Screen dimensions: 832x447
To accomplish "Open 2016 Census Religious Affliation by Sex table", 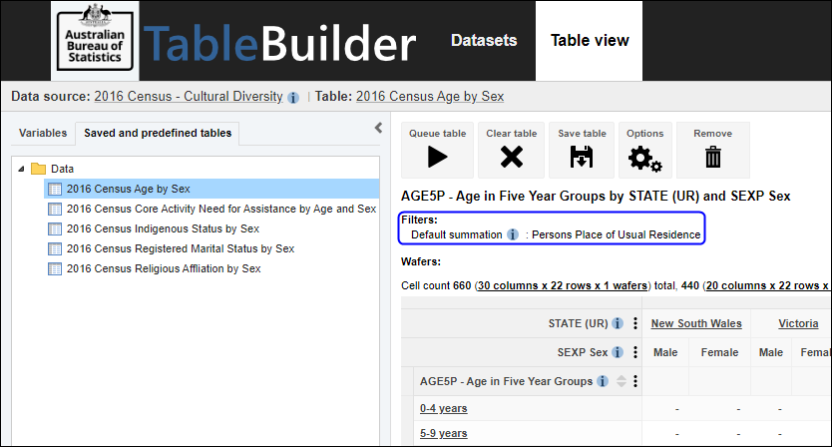I will coord(163,269).
